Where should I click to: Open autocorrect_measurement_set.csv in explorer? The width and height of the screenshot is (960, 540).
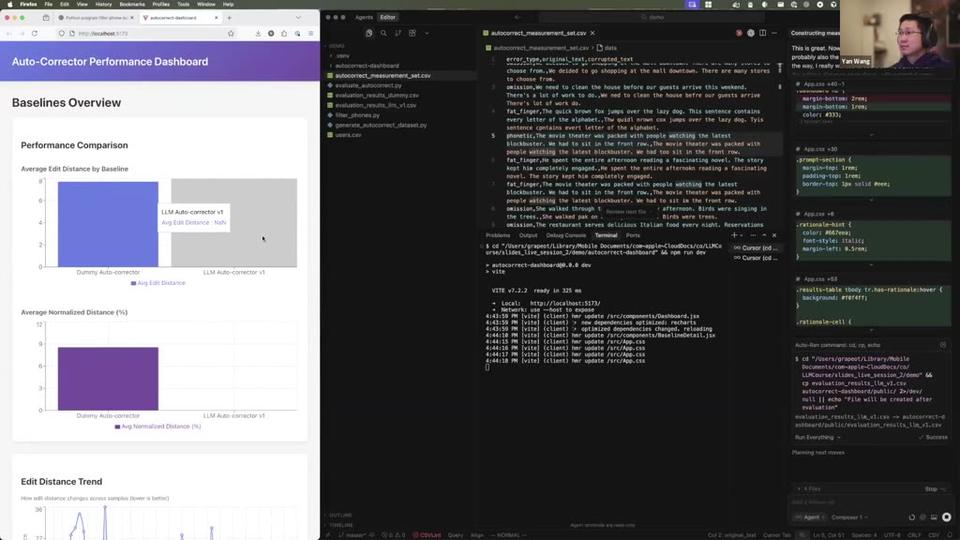[x=383, y=75]
